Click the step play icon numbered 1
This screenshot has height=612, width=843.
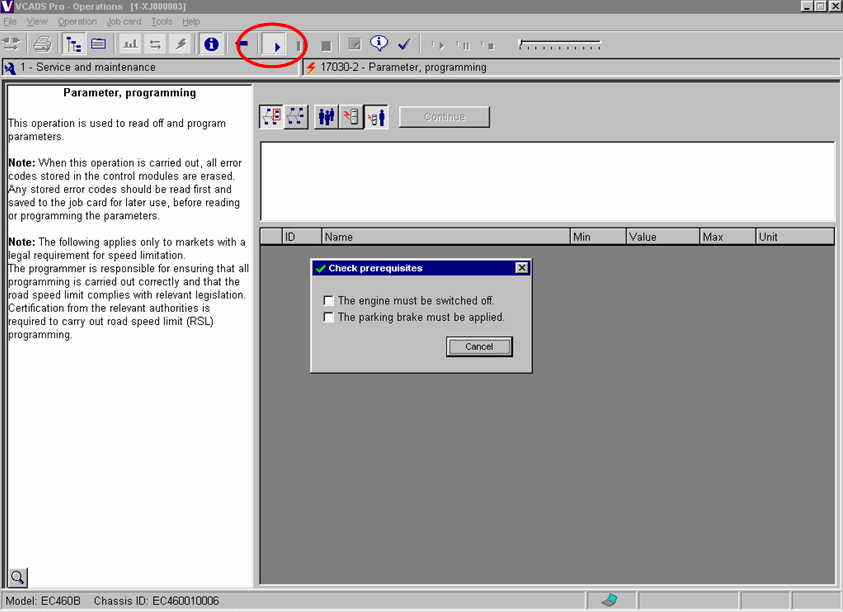(x=438, y=46)
